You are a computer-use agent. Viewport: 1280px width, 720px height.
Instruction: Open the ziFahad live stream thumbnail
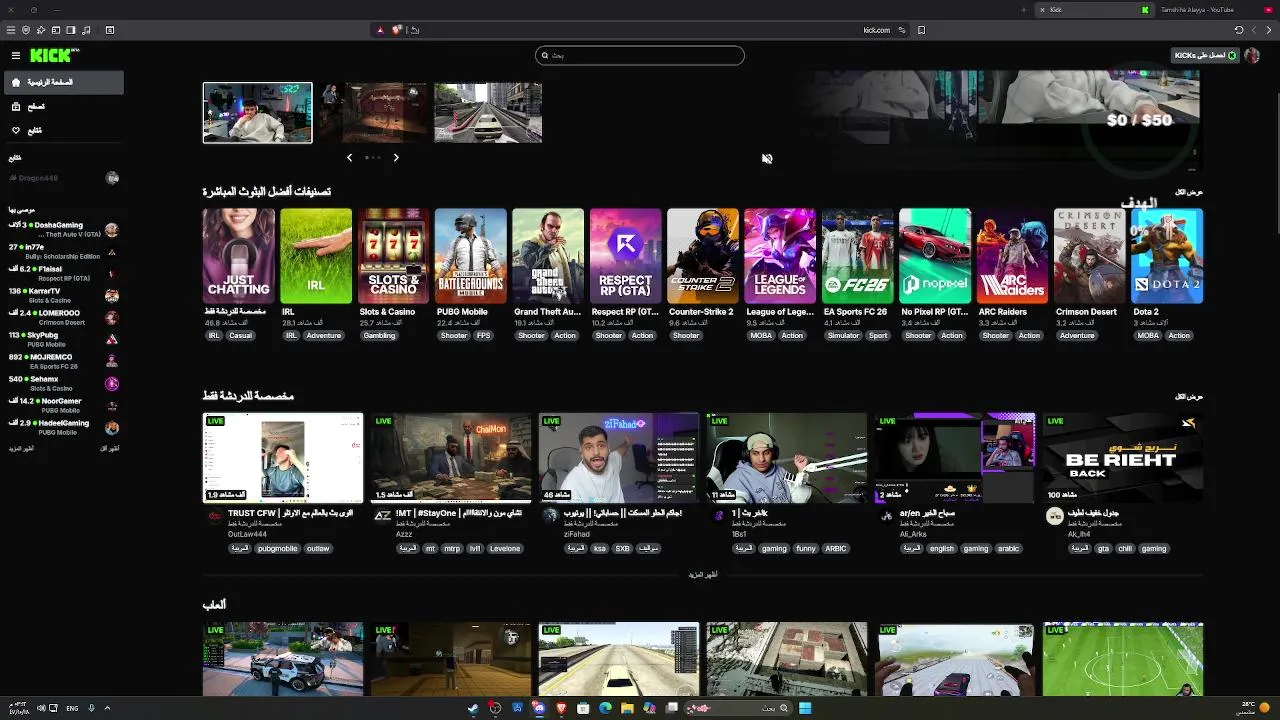click(619, 457)
